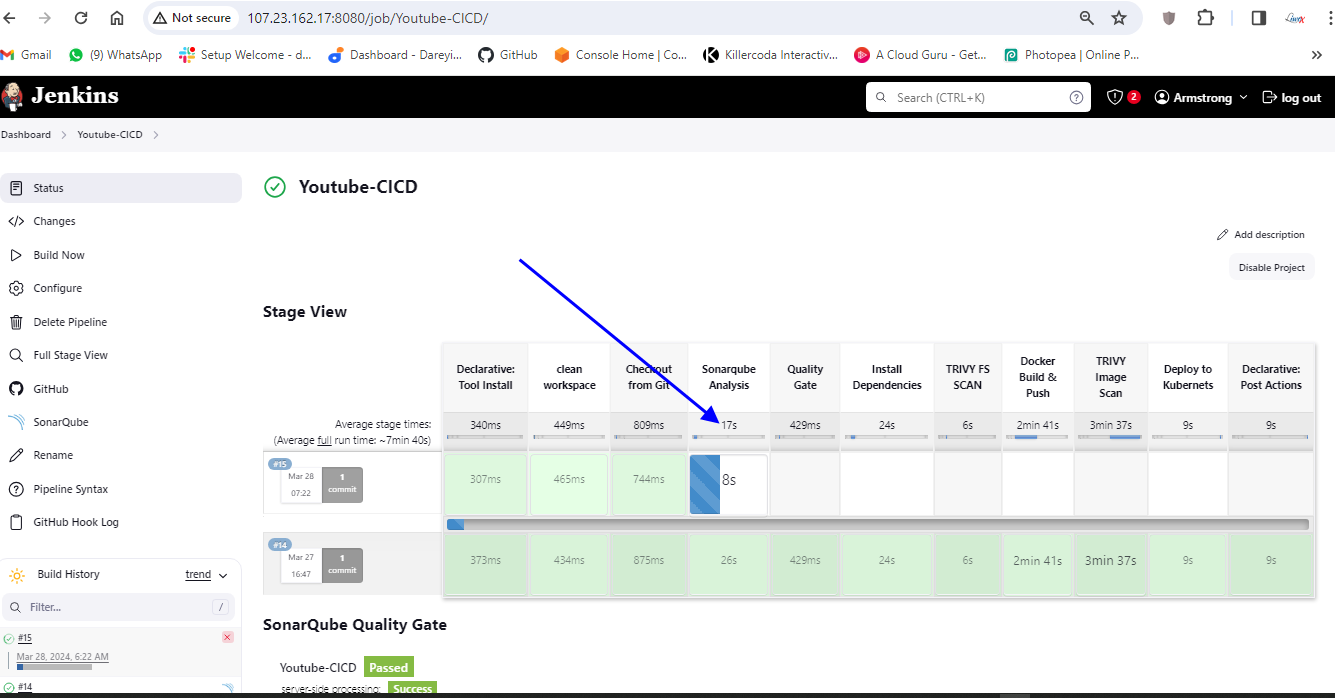Image resolution: width=1335 pixels, height=698 pixels.
Task: Open Full Stage View menu item
Action: [x=70, y=355]
